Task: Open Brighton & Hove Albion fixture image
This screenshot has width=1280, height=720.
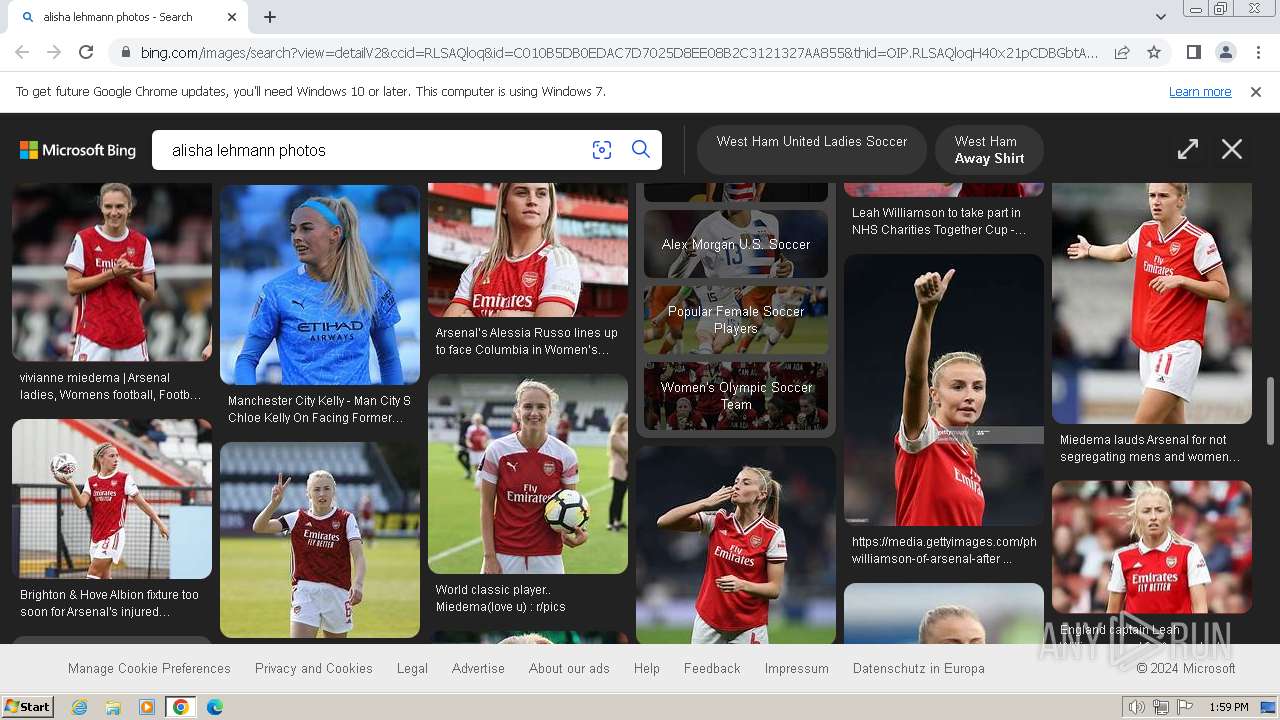Action: point(112,499)
